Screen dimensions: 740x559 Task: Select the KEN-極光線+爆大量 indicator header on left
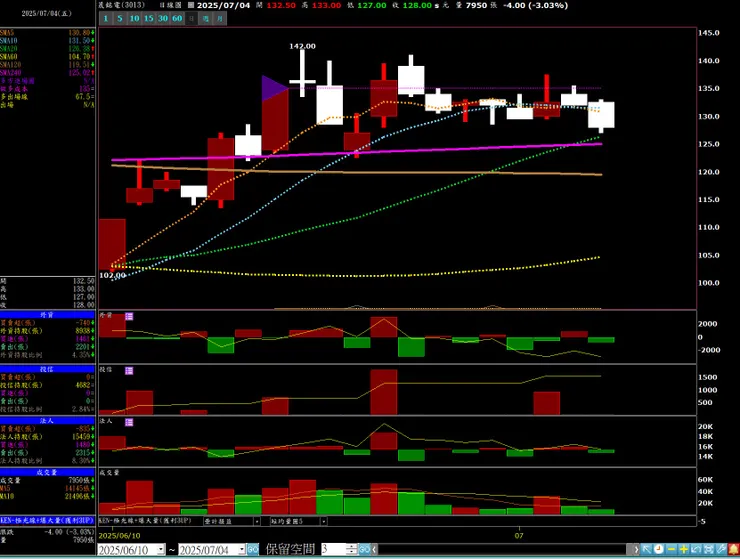tap(47, 520)
